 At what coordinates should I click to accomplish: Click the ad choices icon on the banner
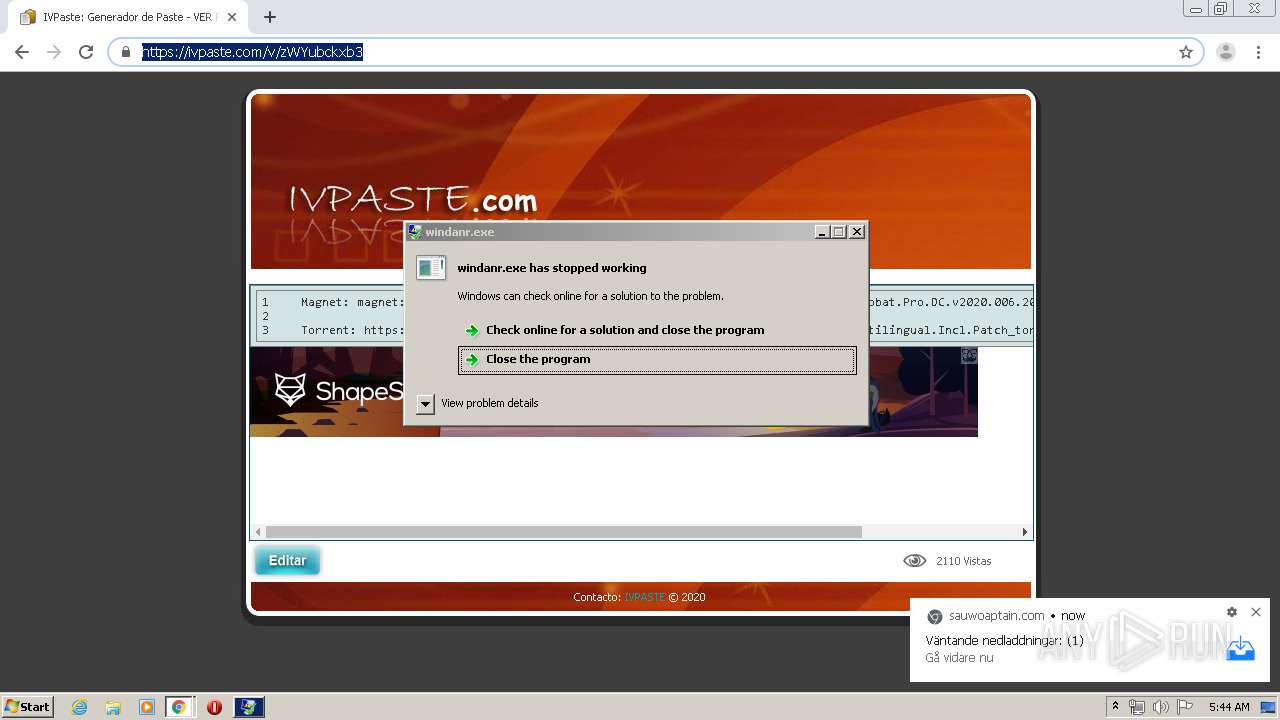[969, 355]
